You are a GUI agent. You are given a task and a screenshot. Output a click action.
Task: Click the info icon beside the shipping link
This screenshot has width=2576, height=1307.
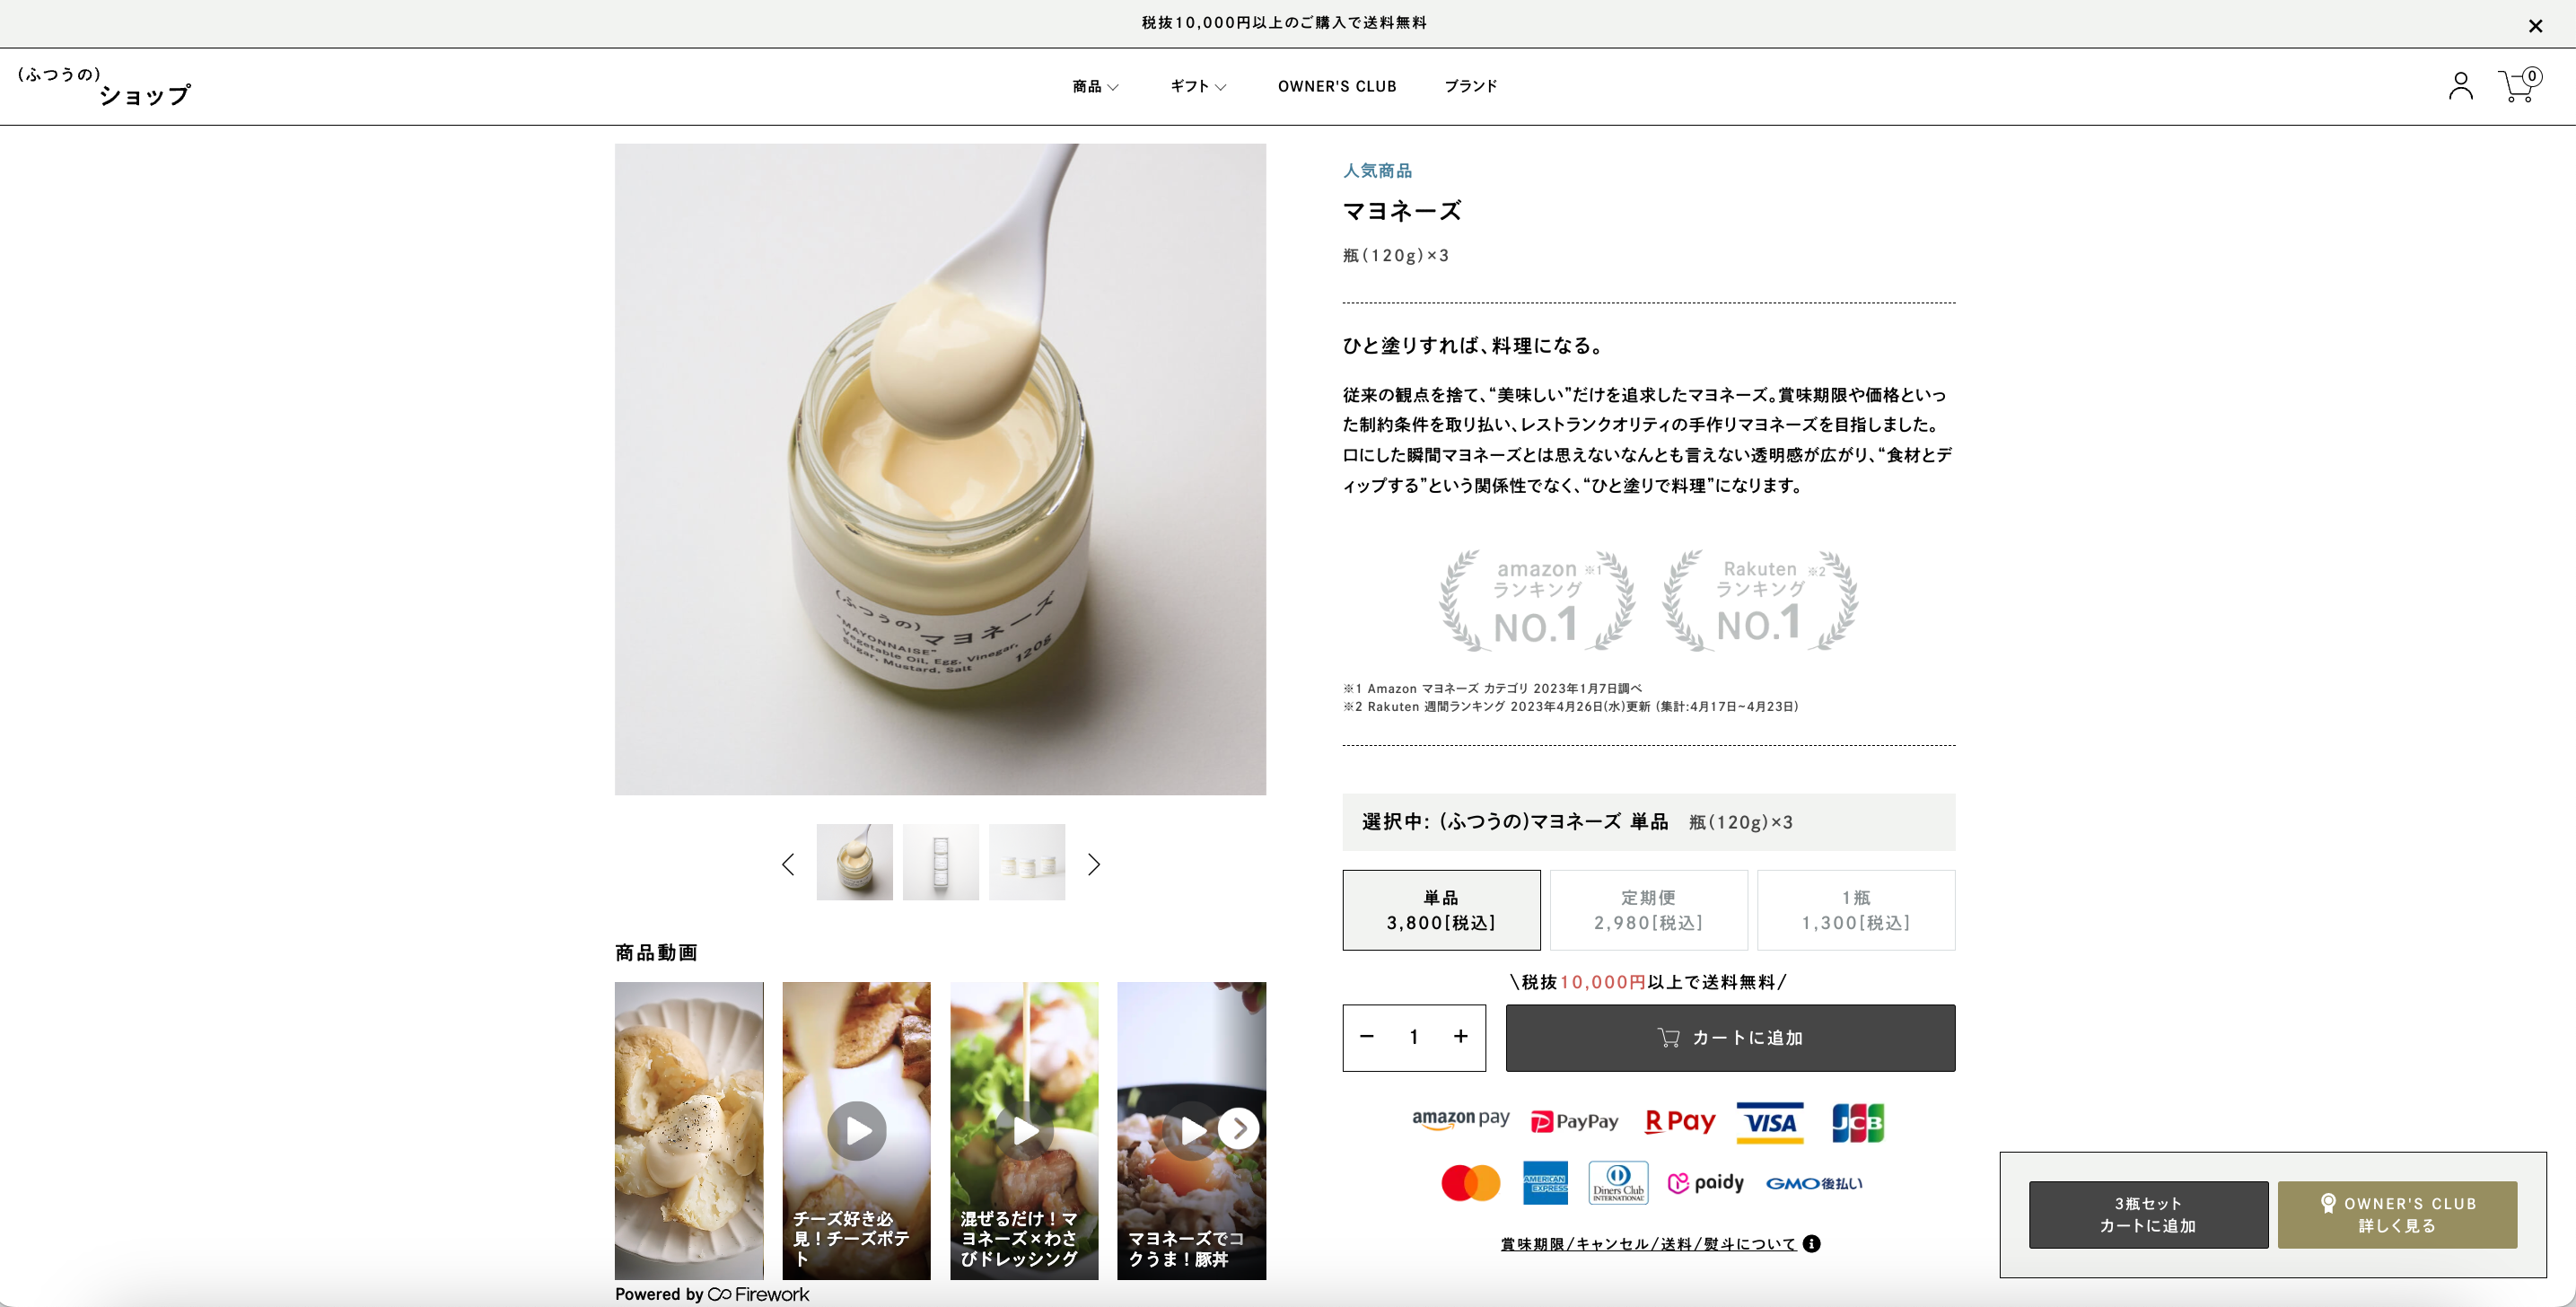pyautogui.click(x=1810, y=1243)
